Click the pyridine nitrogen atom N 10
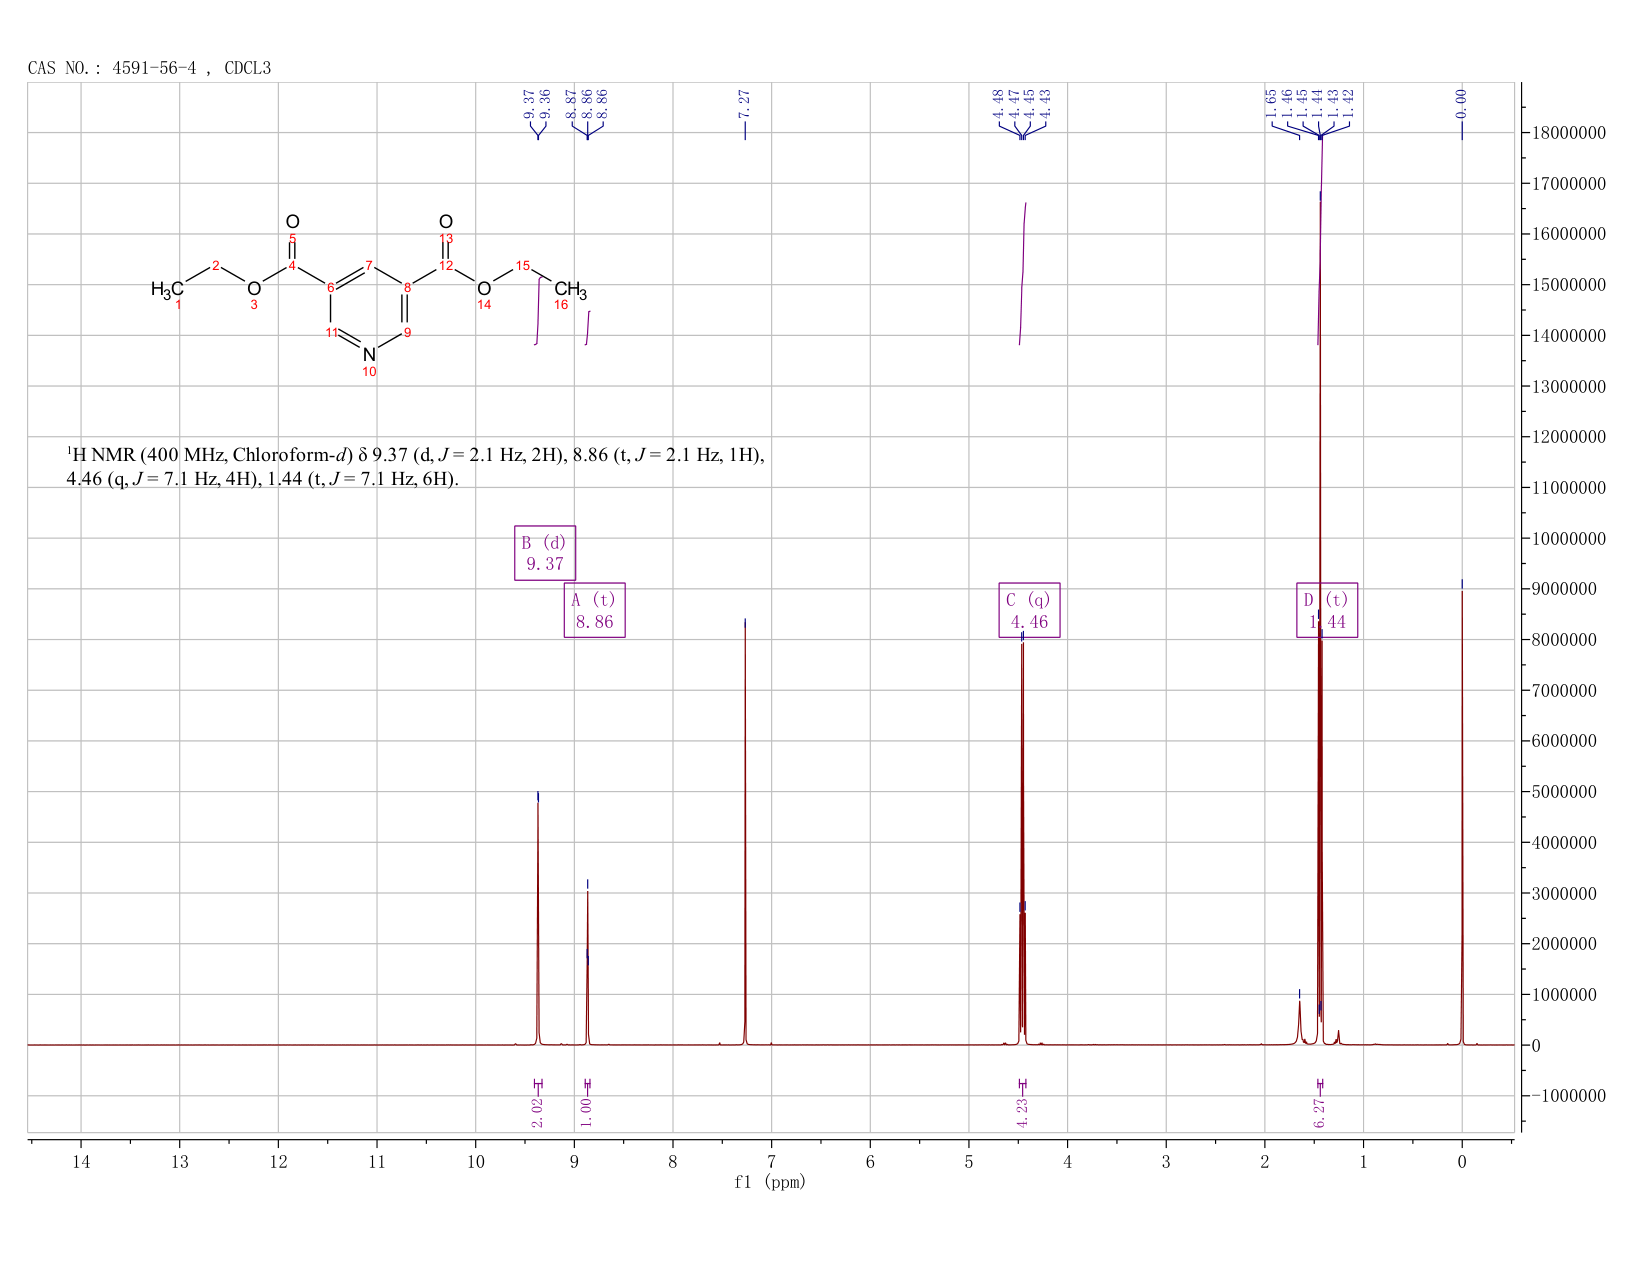 point(369,355)
